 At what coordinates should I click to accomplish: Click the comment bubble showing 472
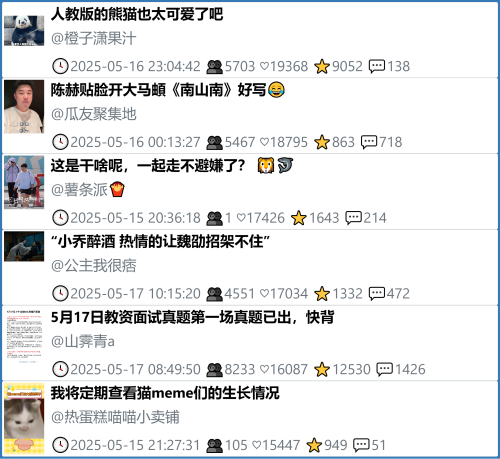[x=377, y=294]
